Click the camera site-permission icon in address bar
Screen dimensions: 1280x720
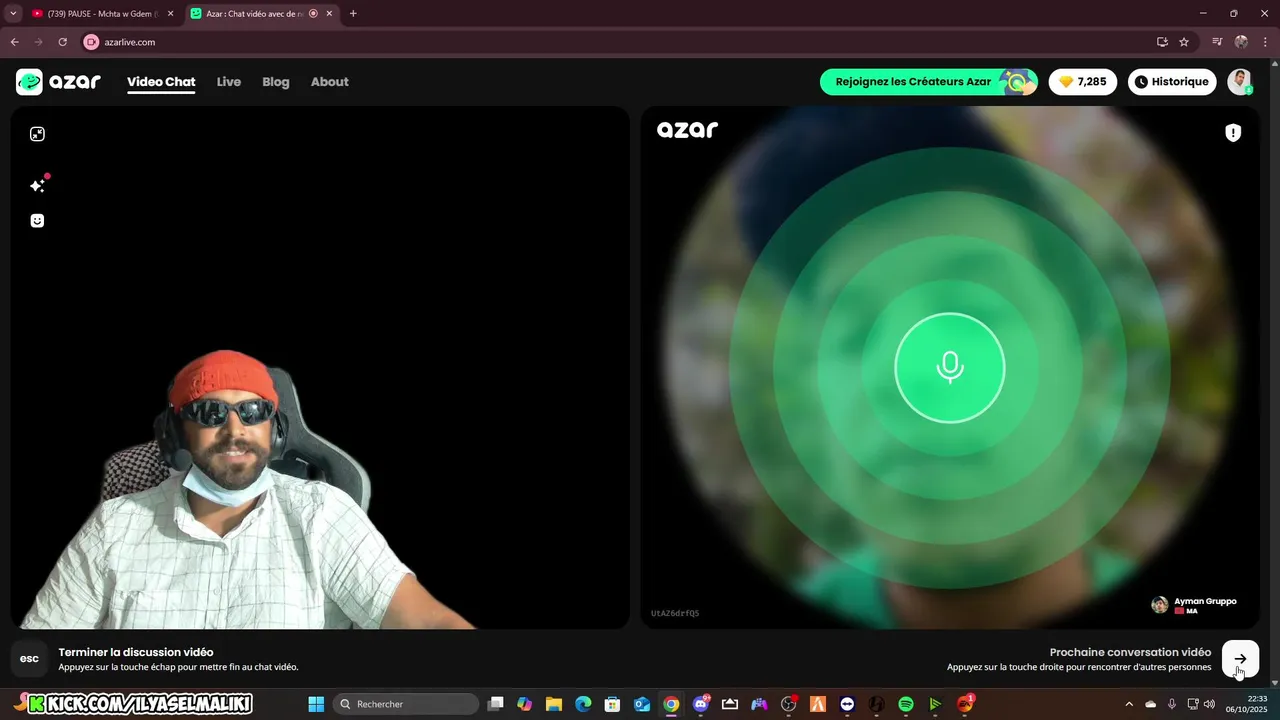coord(91,42)
